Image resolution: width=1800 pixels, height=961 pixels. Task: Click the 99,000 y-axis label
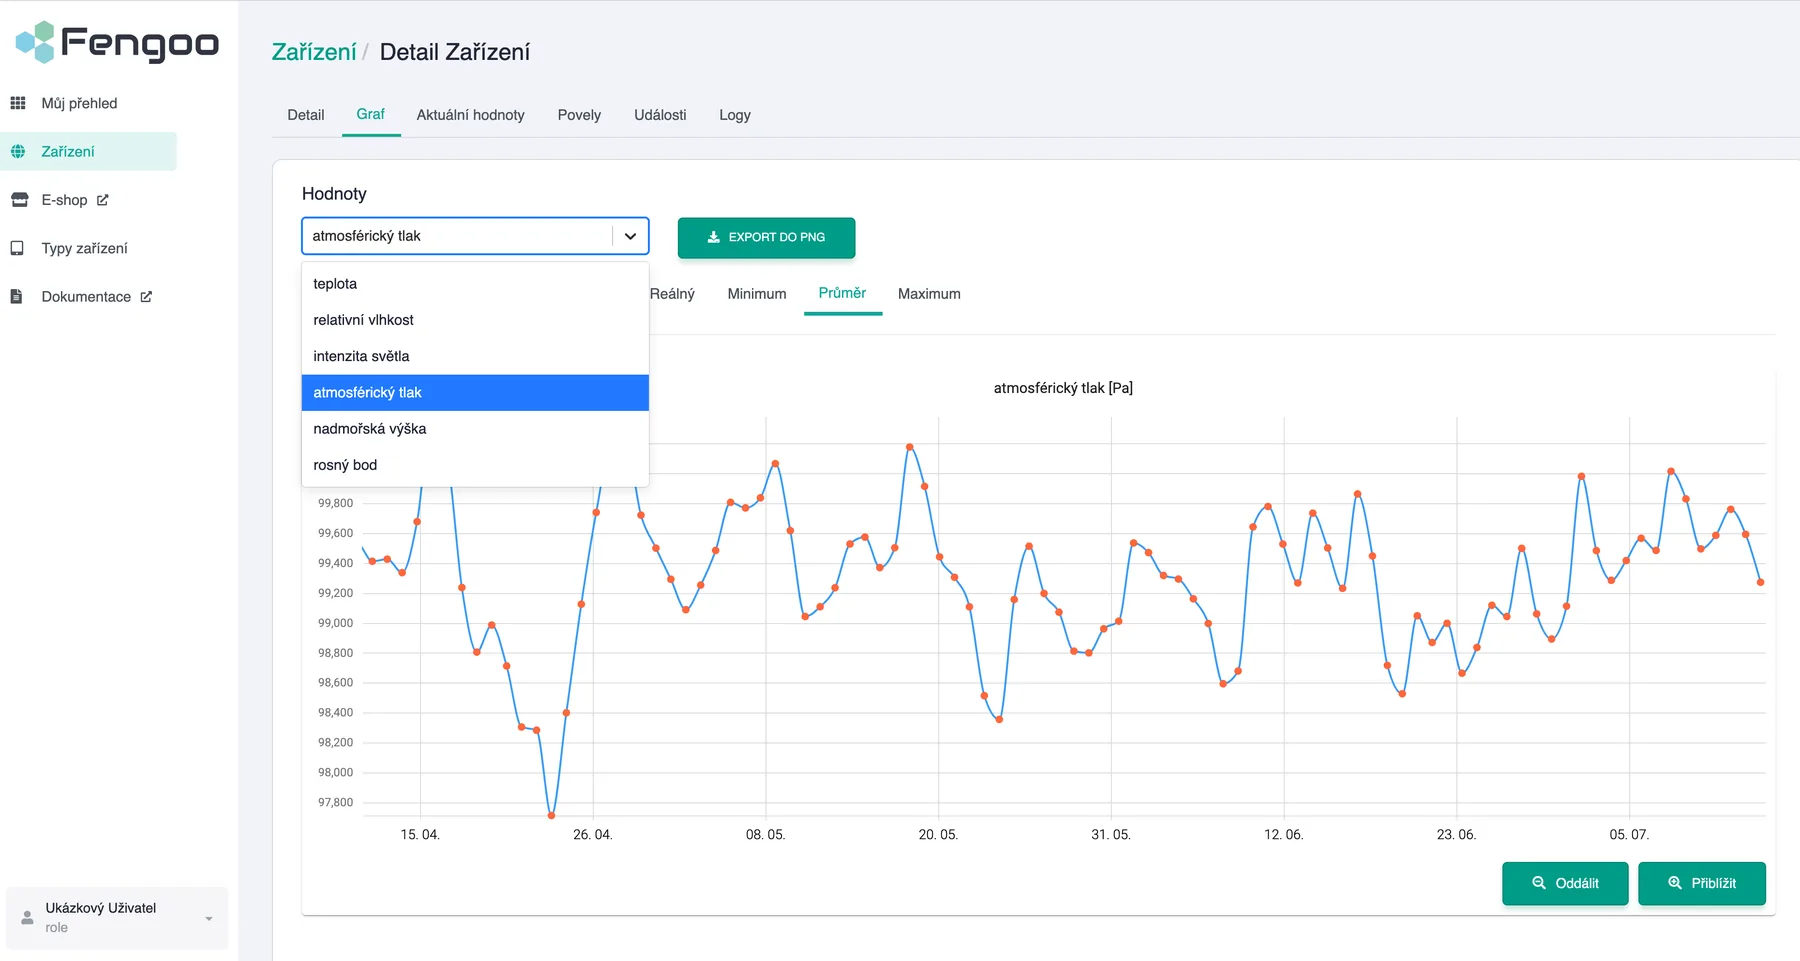click(x=336, y=623)
